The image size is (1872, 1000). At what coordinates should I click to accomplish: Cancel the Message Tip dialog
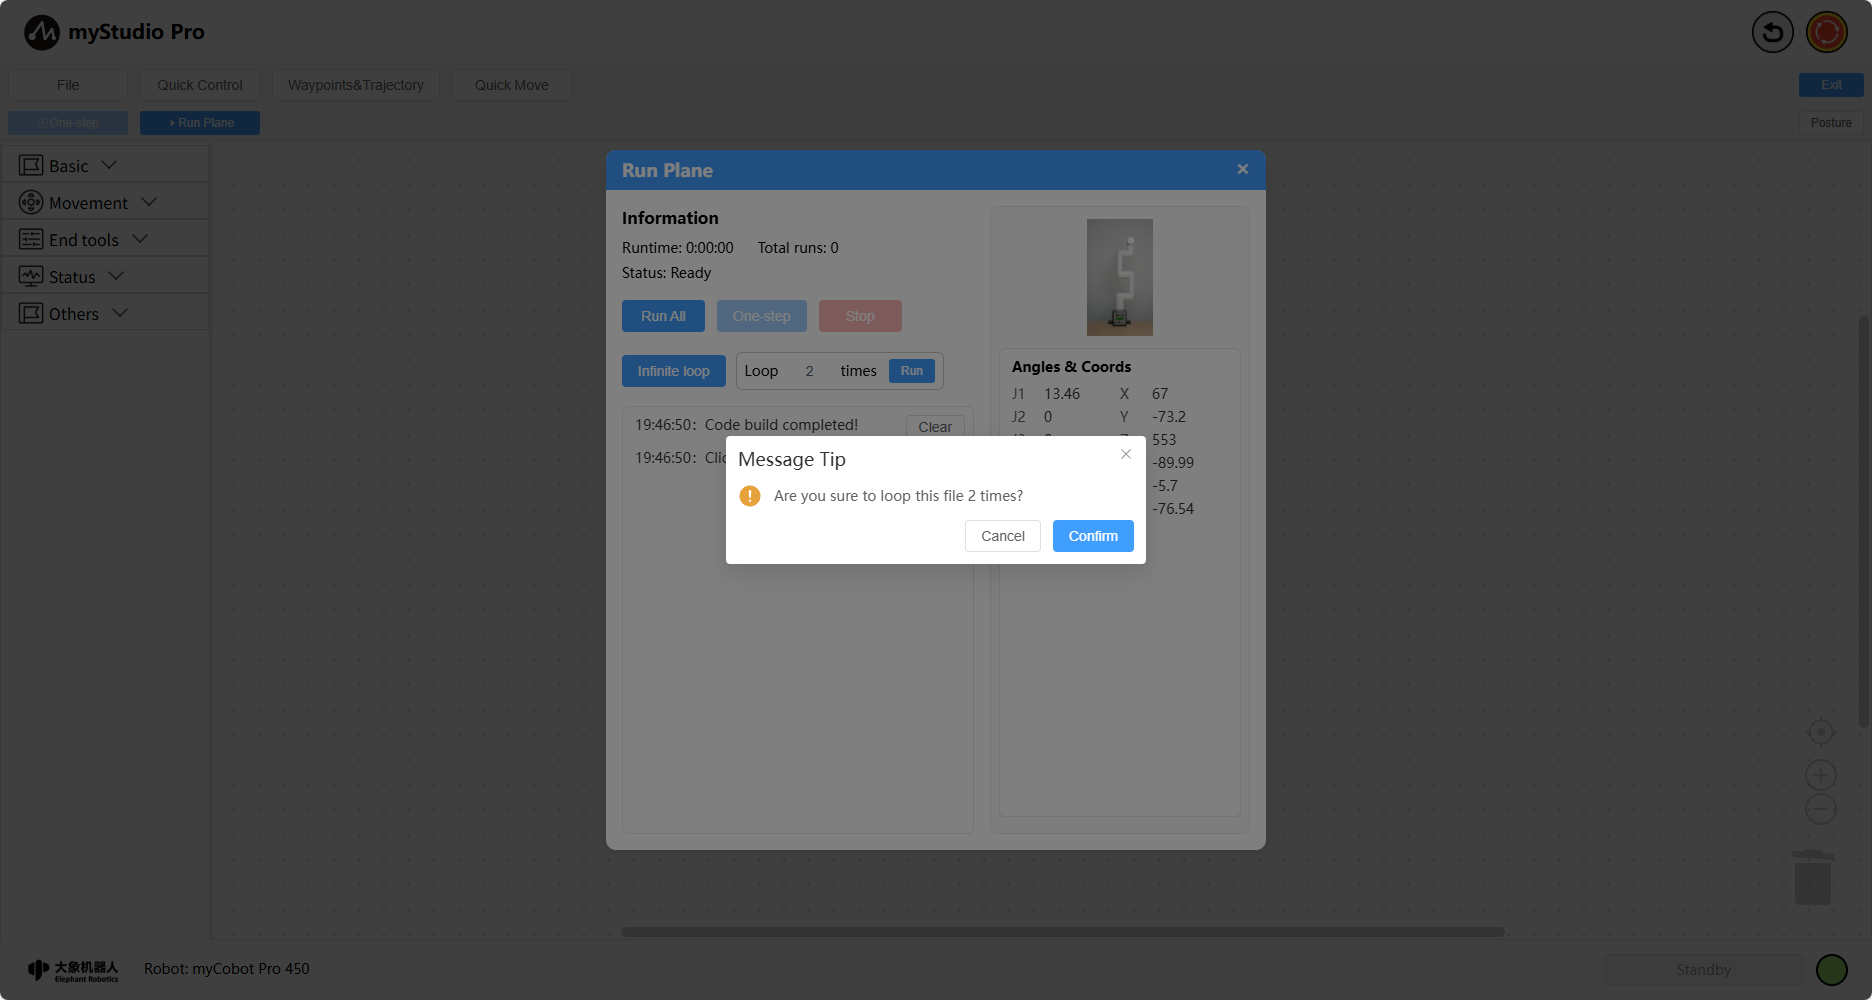pyautogui.click(x=1002, y=536)
